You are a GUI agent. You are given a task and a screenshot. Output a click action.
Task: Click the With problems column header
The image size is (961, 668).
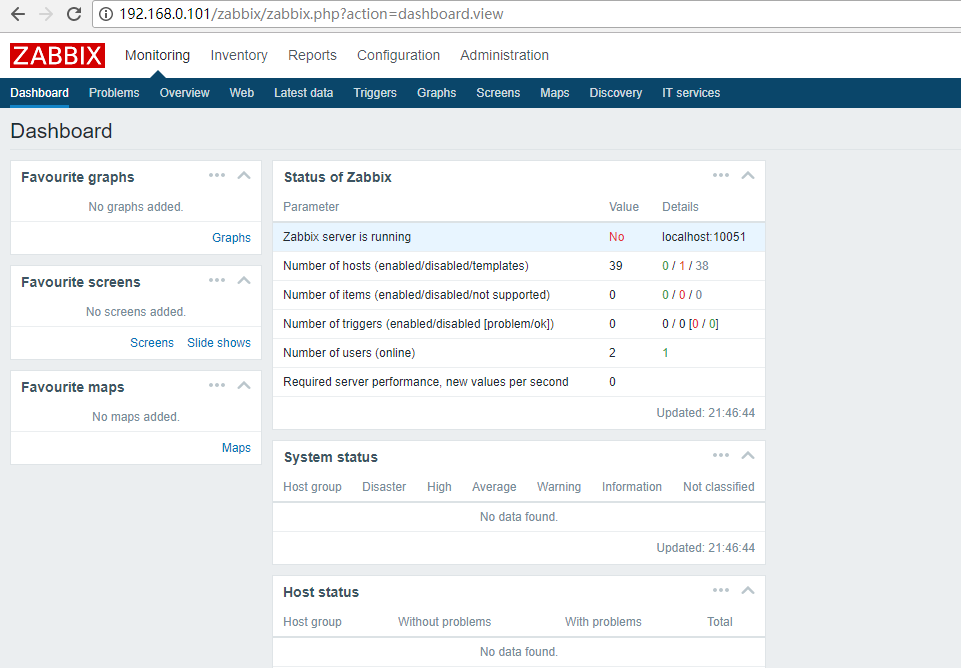pos(603,621)
